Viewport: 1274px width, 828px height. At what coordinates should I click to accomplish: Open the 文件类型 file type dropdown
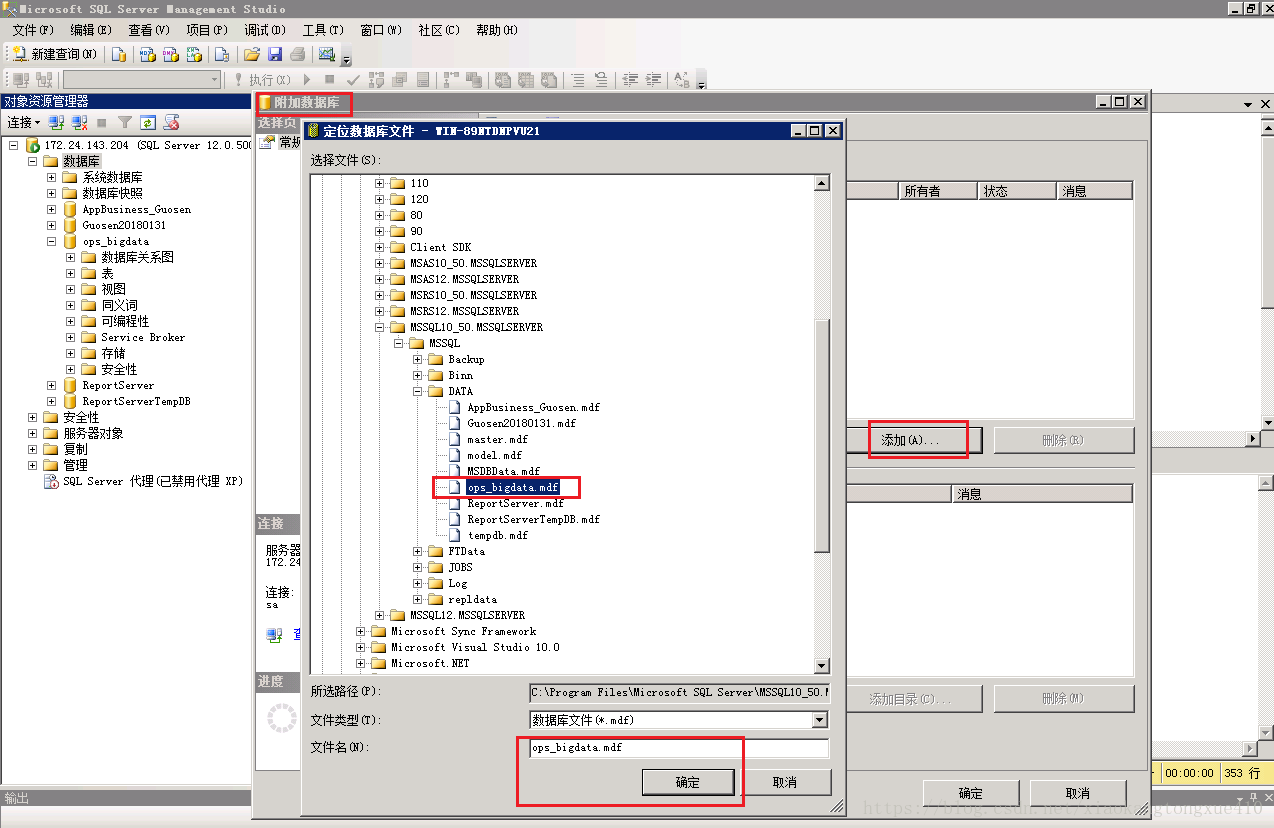820,720
